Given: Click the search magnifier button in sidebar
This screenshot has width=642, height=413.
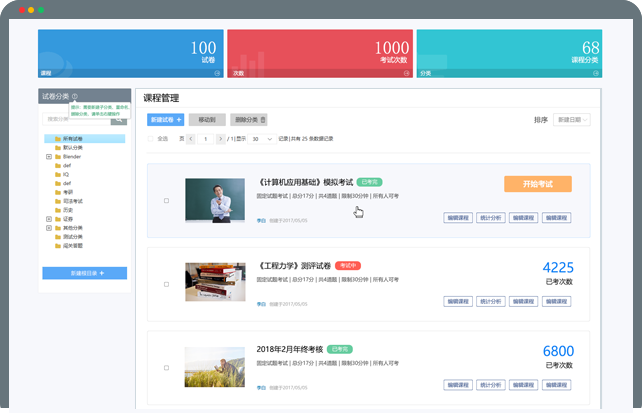Looking at the screenshot, I should (x=122, y=119).
